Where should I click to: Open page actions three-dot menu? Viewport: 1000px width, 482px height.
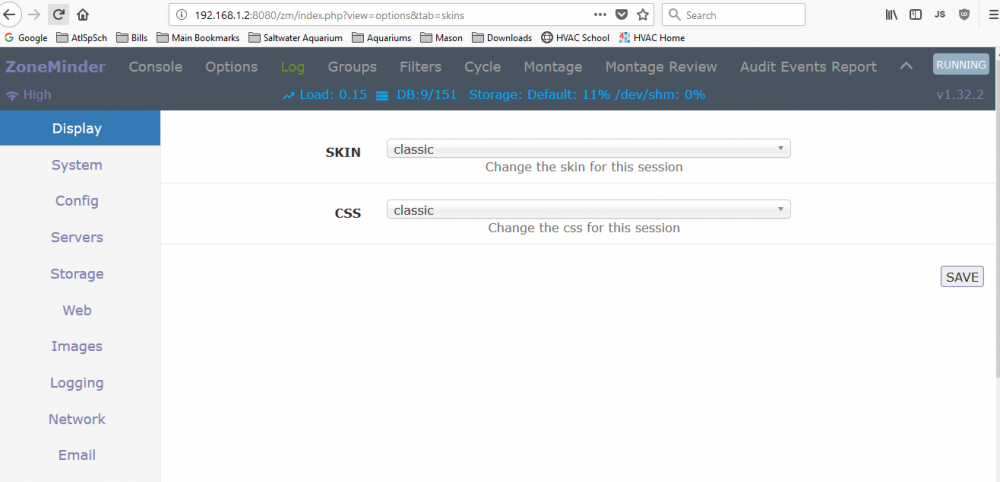tap(600, 15)
